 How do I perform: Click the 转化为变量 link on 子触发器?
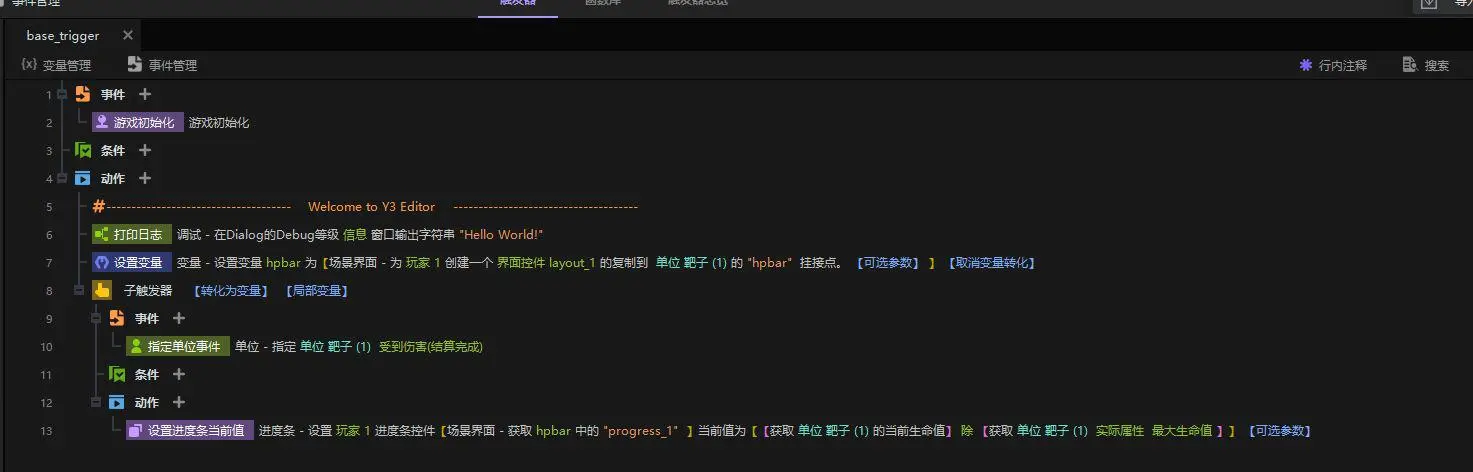pos(231,291)
